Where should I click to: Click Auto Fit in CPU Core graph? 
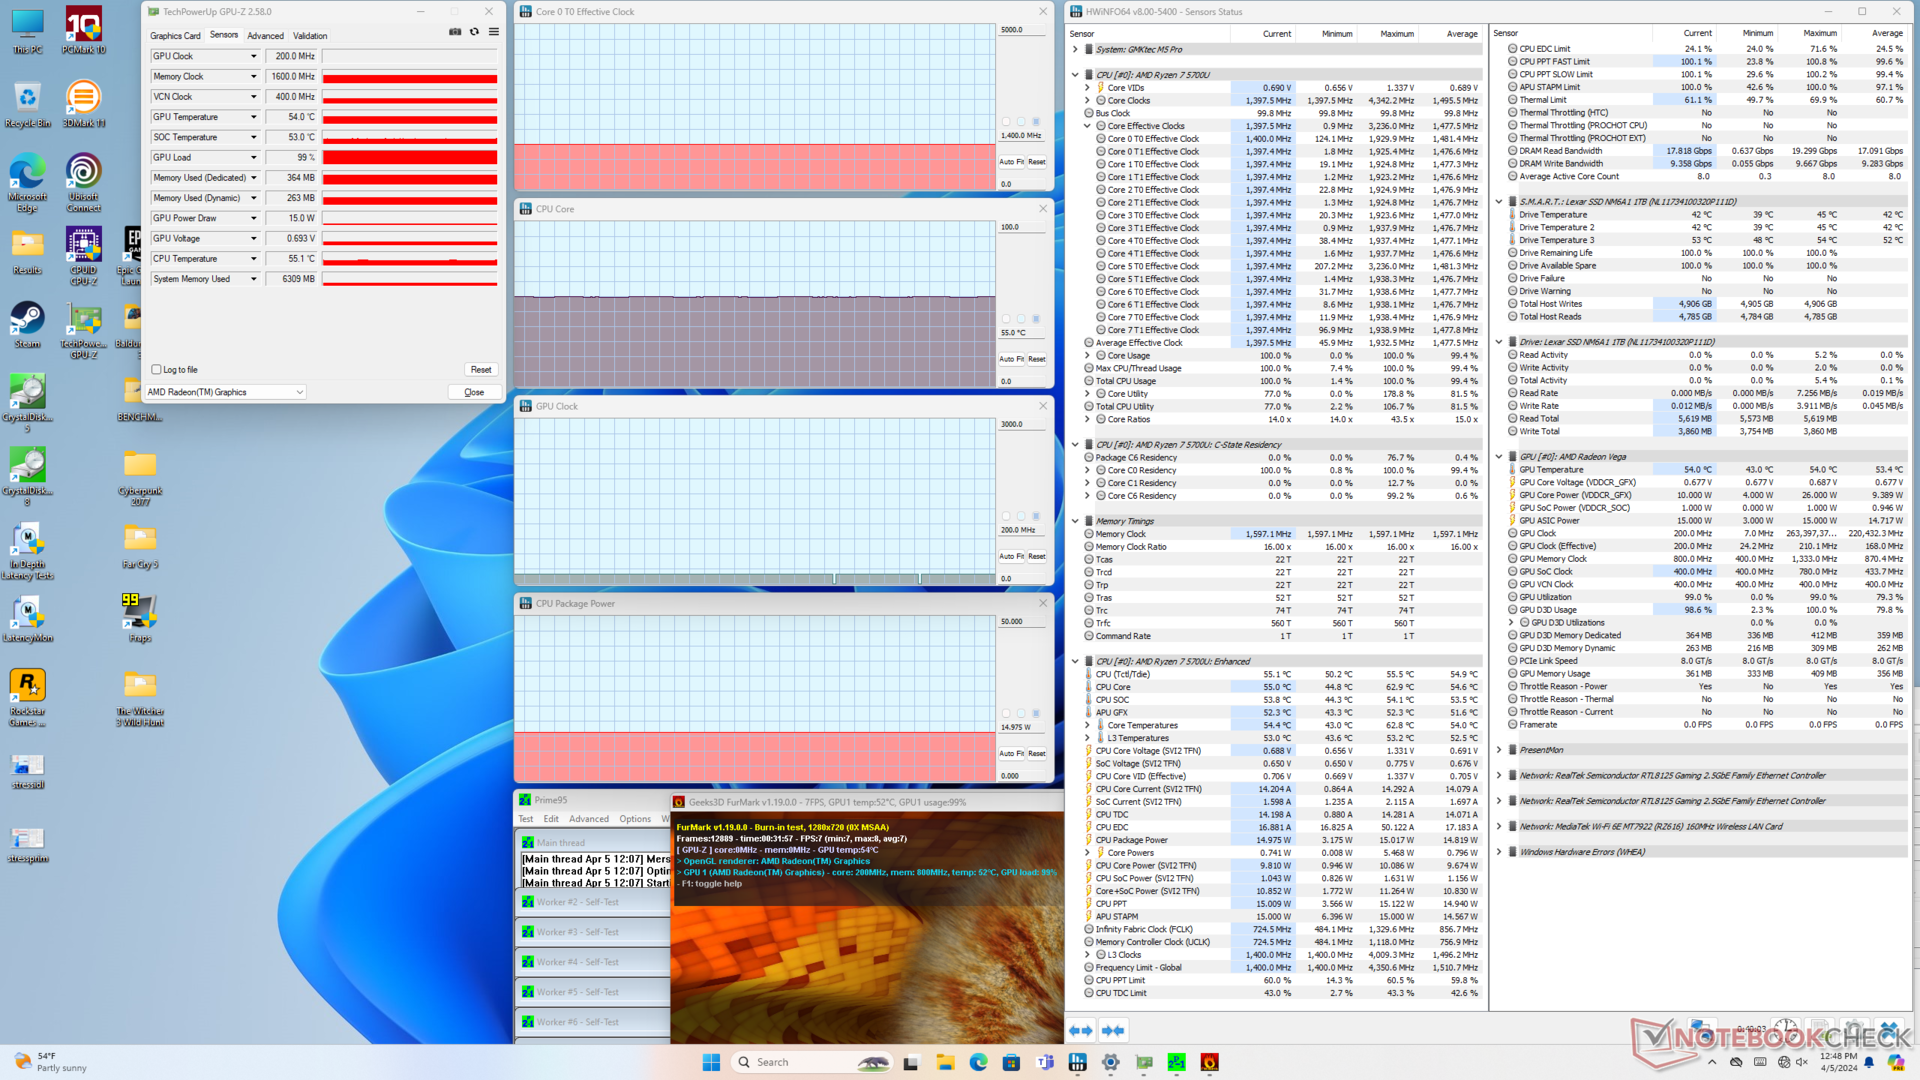pos(1011,359)
